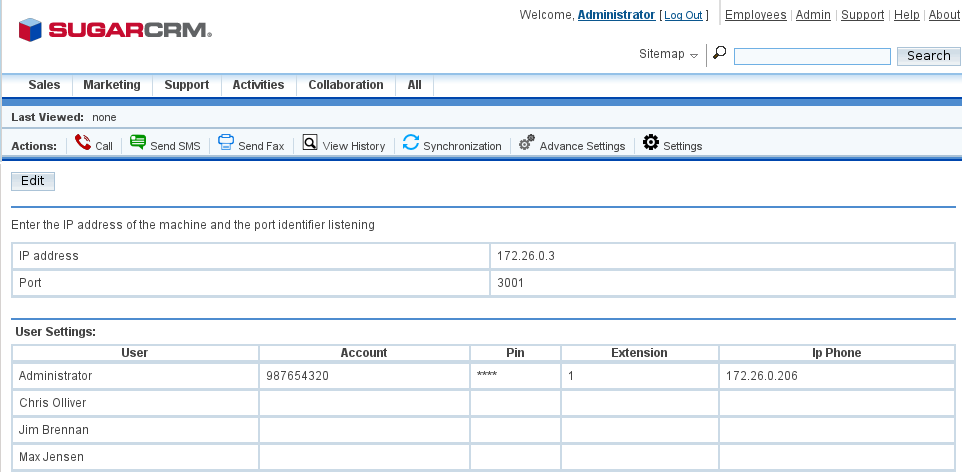
Task: Click the View History magnifier icon
Action: click(x=310, y=144)
